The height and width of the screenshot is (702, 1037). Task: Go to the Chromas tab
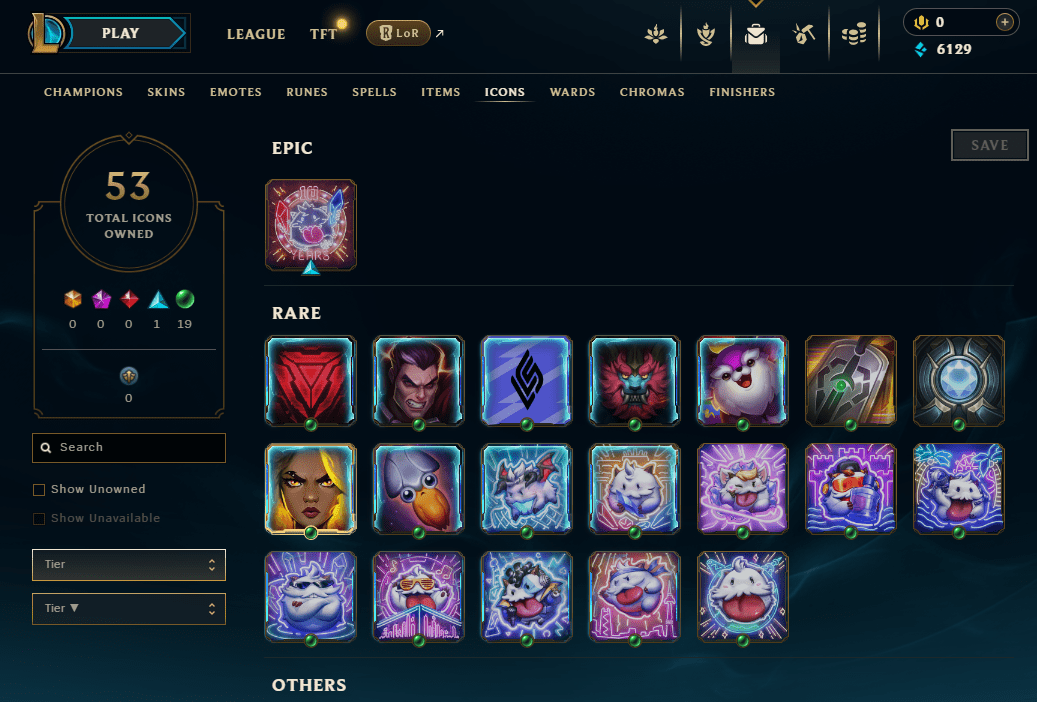[x=651, y=92]
